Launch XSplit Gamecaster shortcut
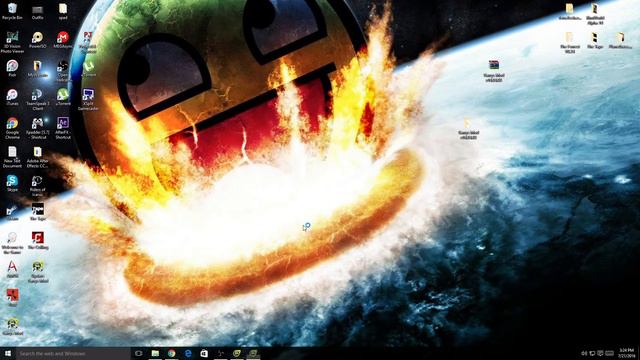 (88, 100)
